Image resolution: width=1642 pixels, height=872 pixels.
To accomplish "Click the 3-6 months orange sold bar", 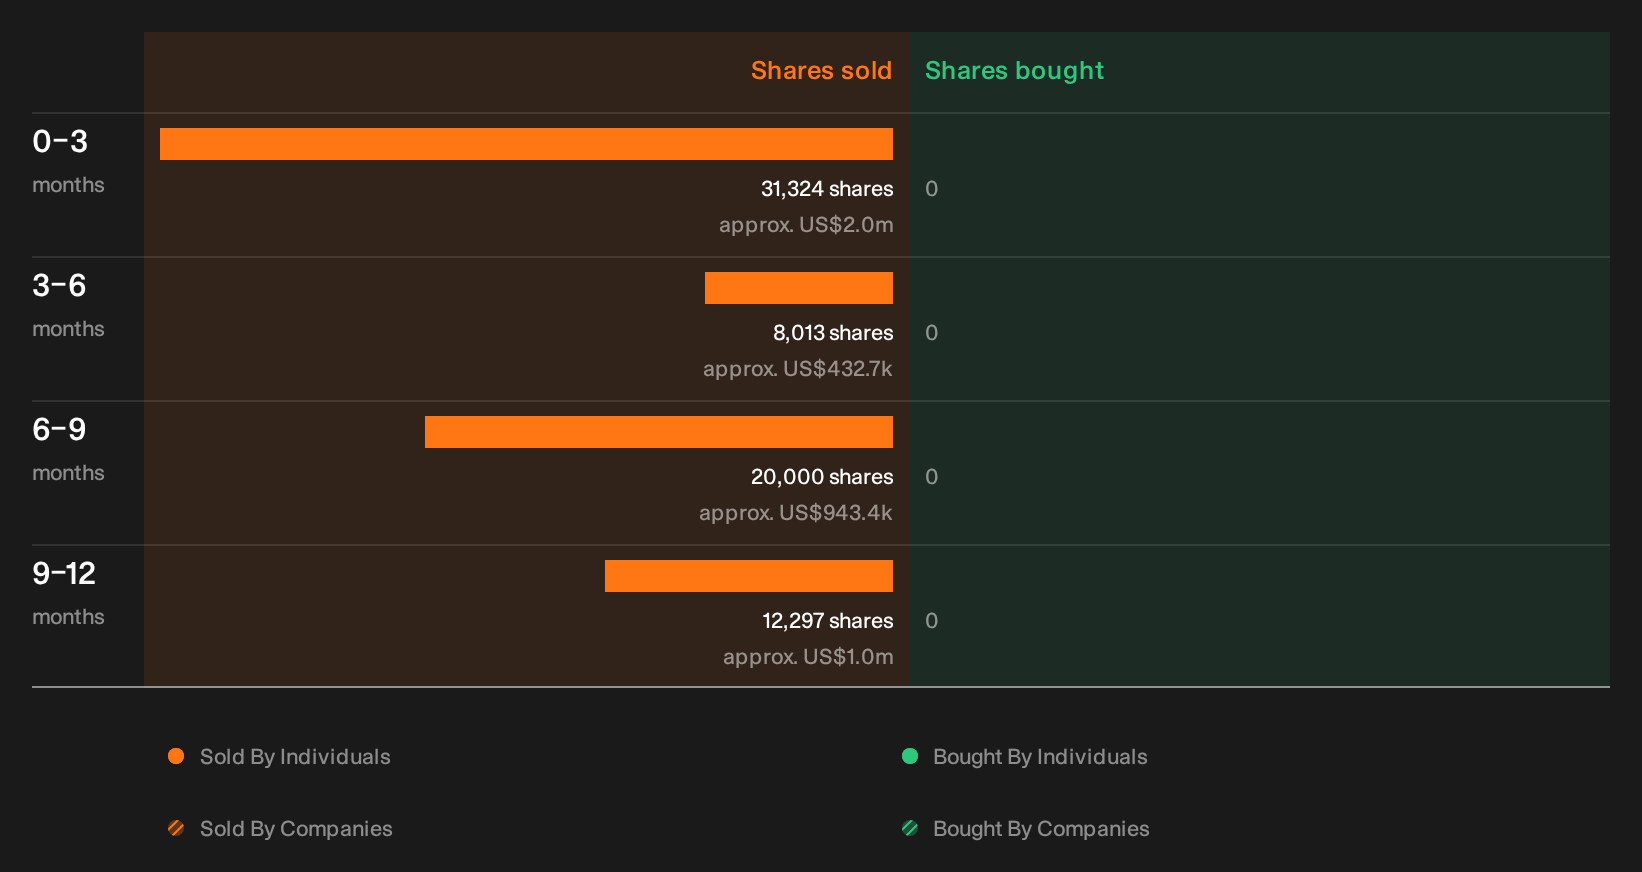I will [x=799, y=288].
